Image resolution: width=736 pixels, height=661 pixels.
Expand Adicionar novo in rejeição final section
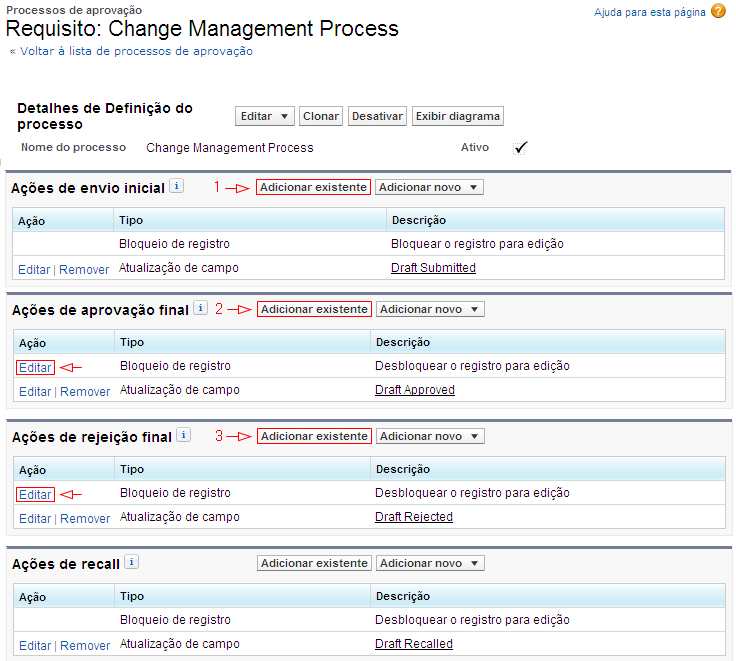pos(429,436)
